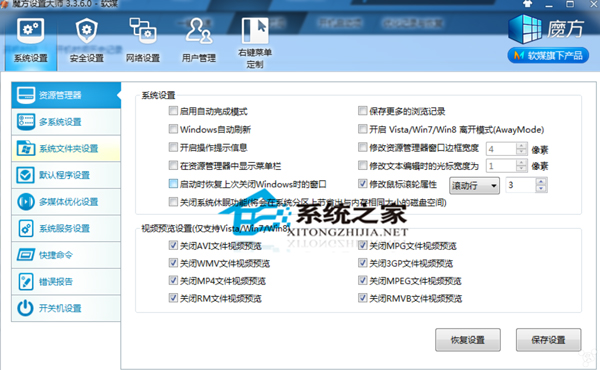Decrease cursor width stepper value
This screenshot has height=370, width=600.
click(x=522, y=169)
